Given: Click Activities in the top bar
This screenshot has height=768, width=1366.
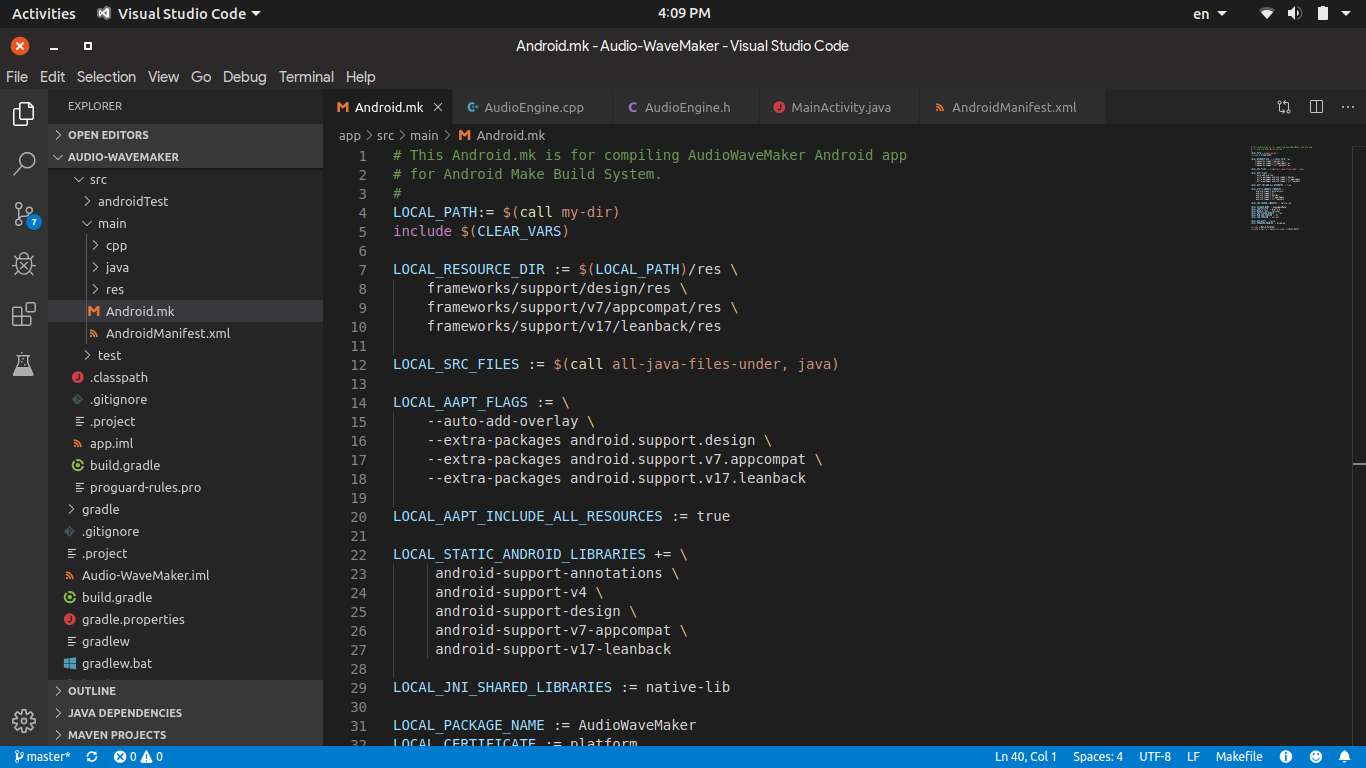Looking at the screenshot, I should (x=43, y=14).
